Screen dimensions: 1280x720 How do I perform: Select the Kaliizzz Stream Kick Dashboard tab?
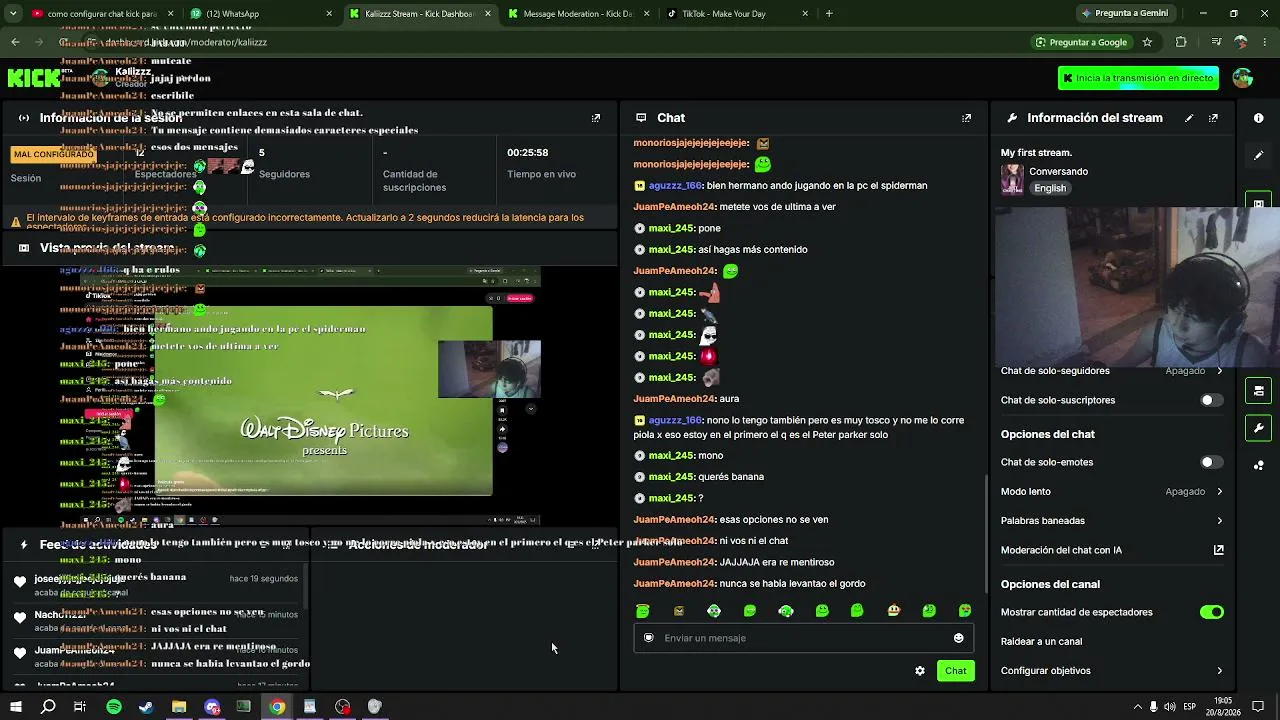[419, 14]
